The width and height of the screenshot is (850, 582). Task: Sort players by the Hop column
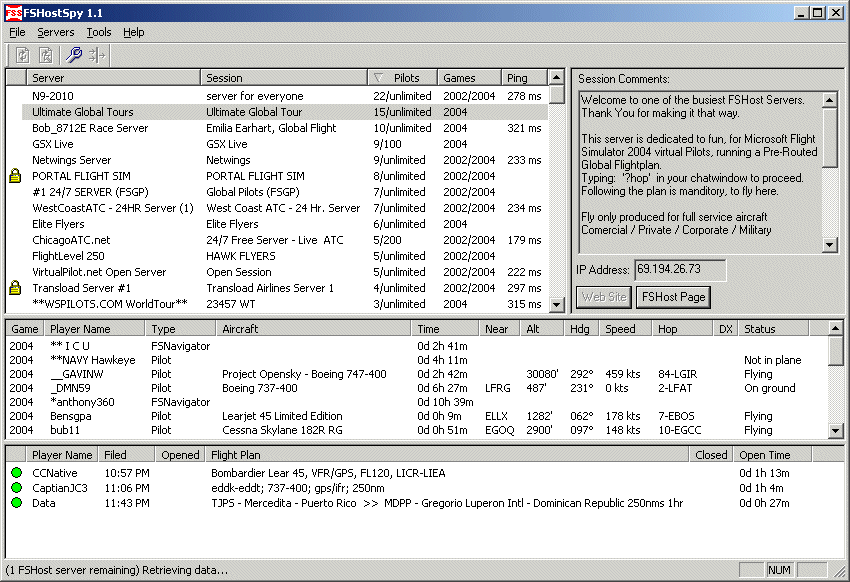[x=682, y=329]
